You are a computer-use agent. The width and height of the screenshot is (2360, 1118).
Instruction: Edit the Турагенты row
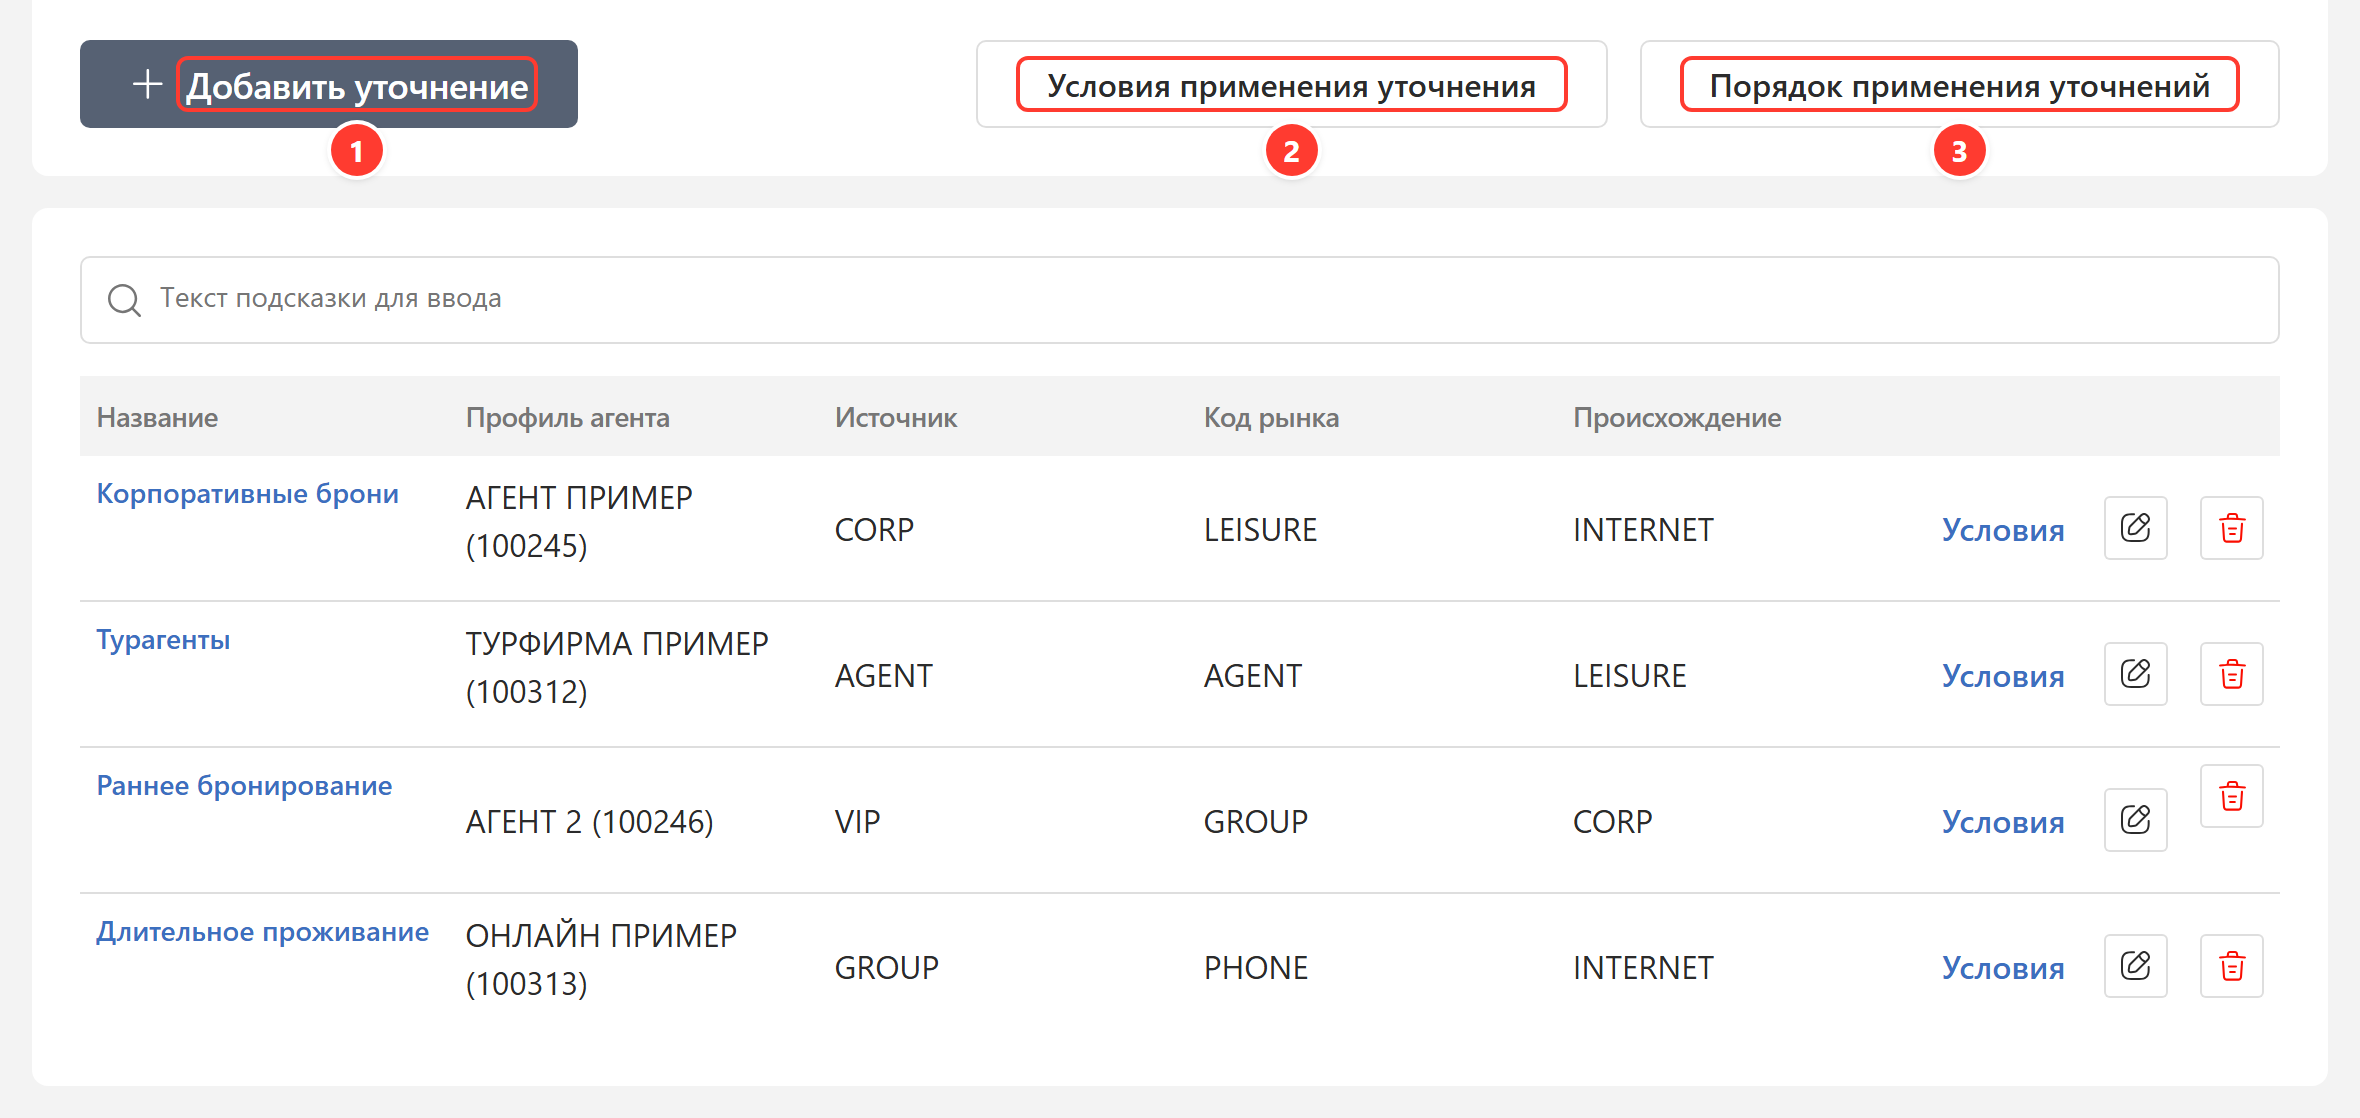2136,674
